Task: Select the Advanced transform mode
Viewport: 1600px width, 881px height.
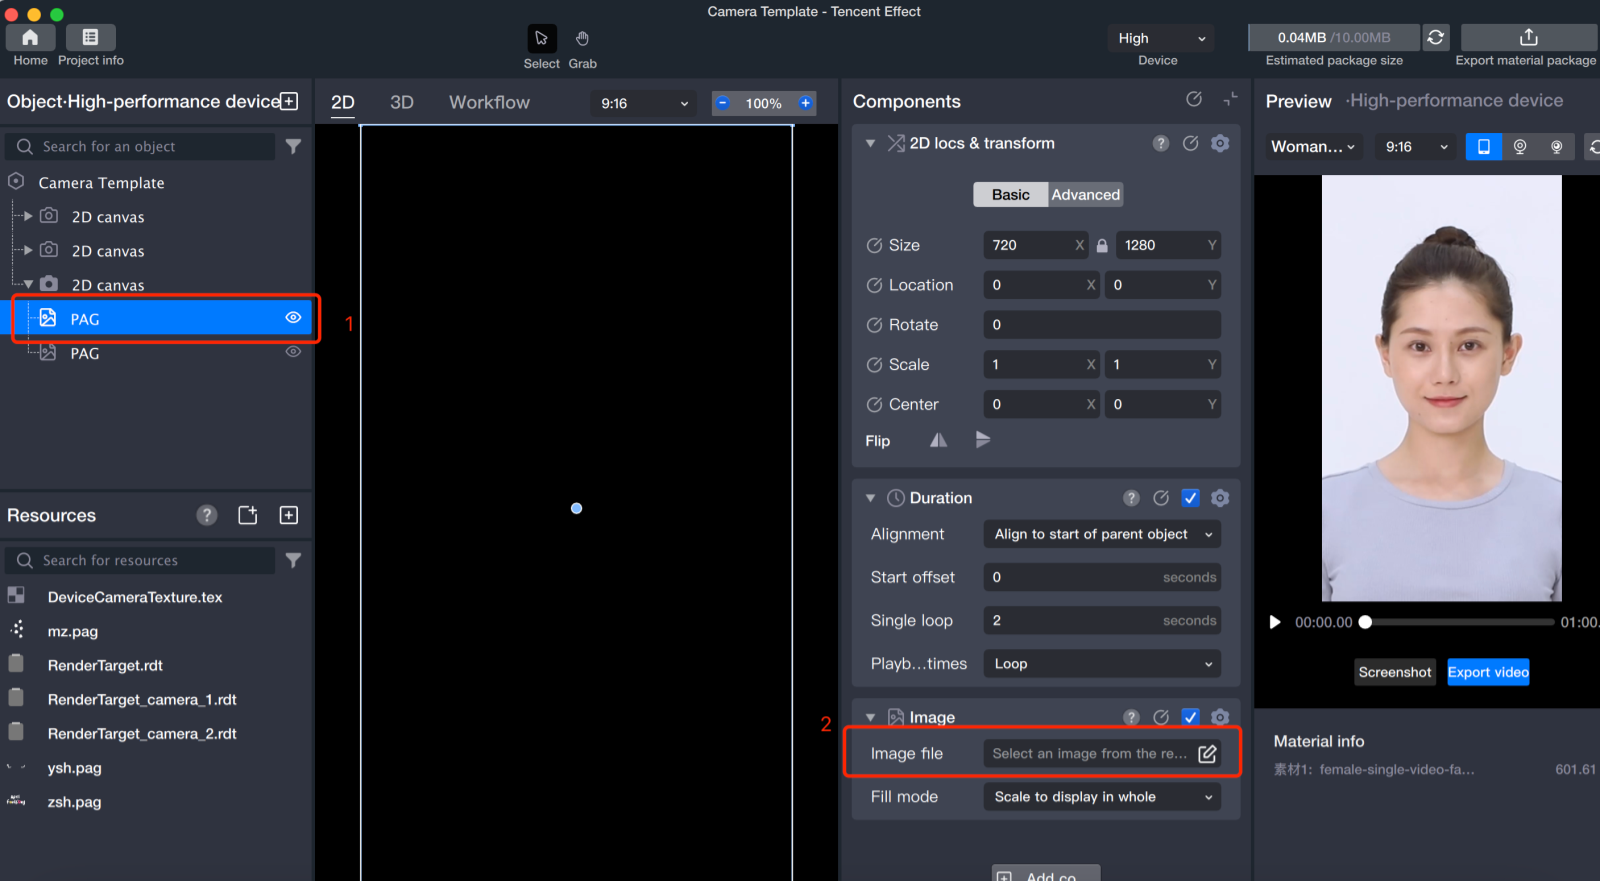Action: tap(1085, 195)
